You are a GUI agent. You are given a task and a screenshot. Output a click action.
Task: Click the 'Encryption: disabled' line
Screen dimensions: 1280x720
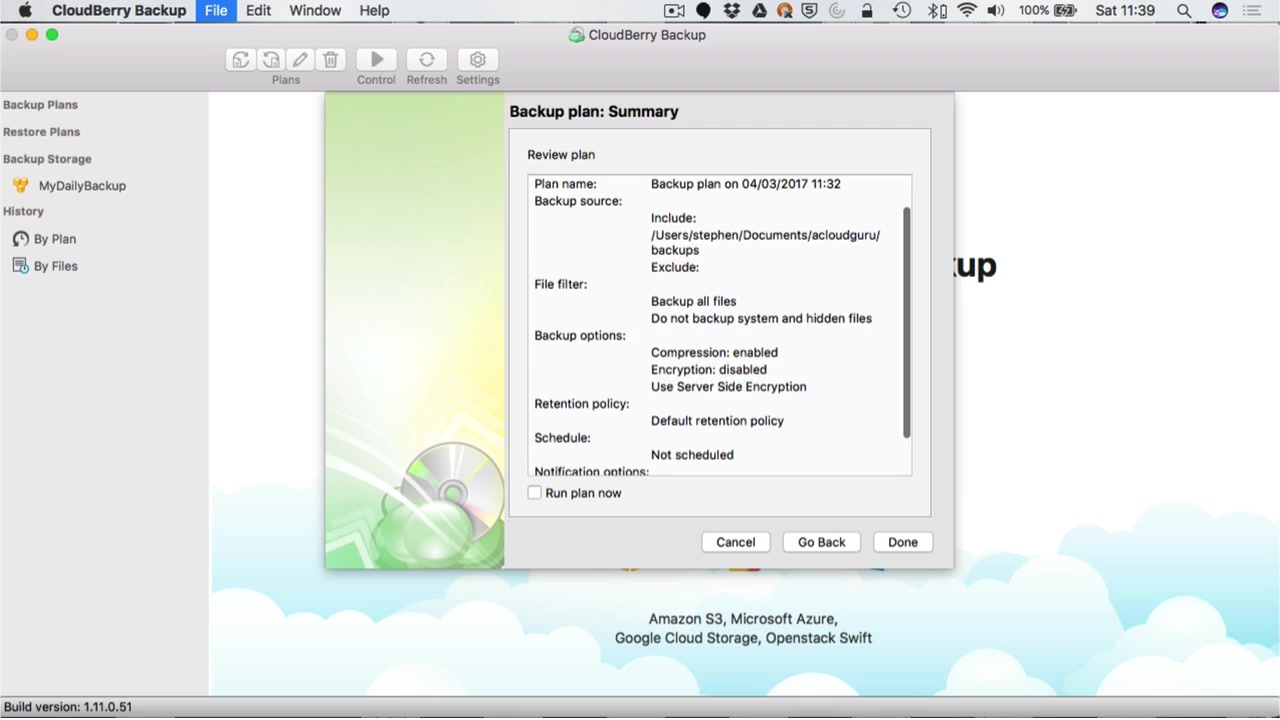709,370
